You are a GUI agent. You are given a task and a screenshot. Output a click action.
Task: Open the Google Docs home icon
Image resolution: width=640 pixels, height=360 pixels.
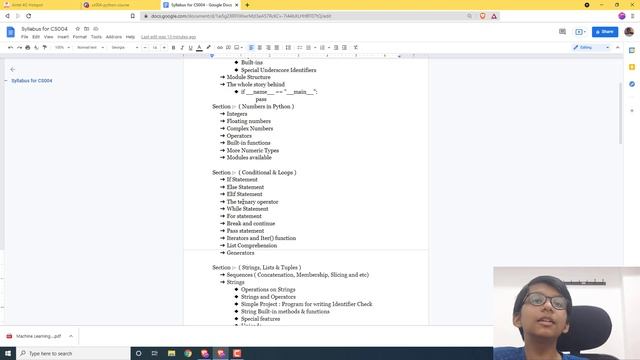click(11, 32)
